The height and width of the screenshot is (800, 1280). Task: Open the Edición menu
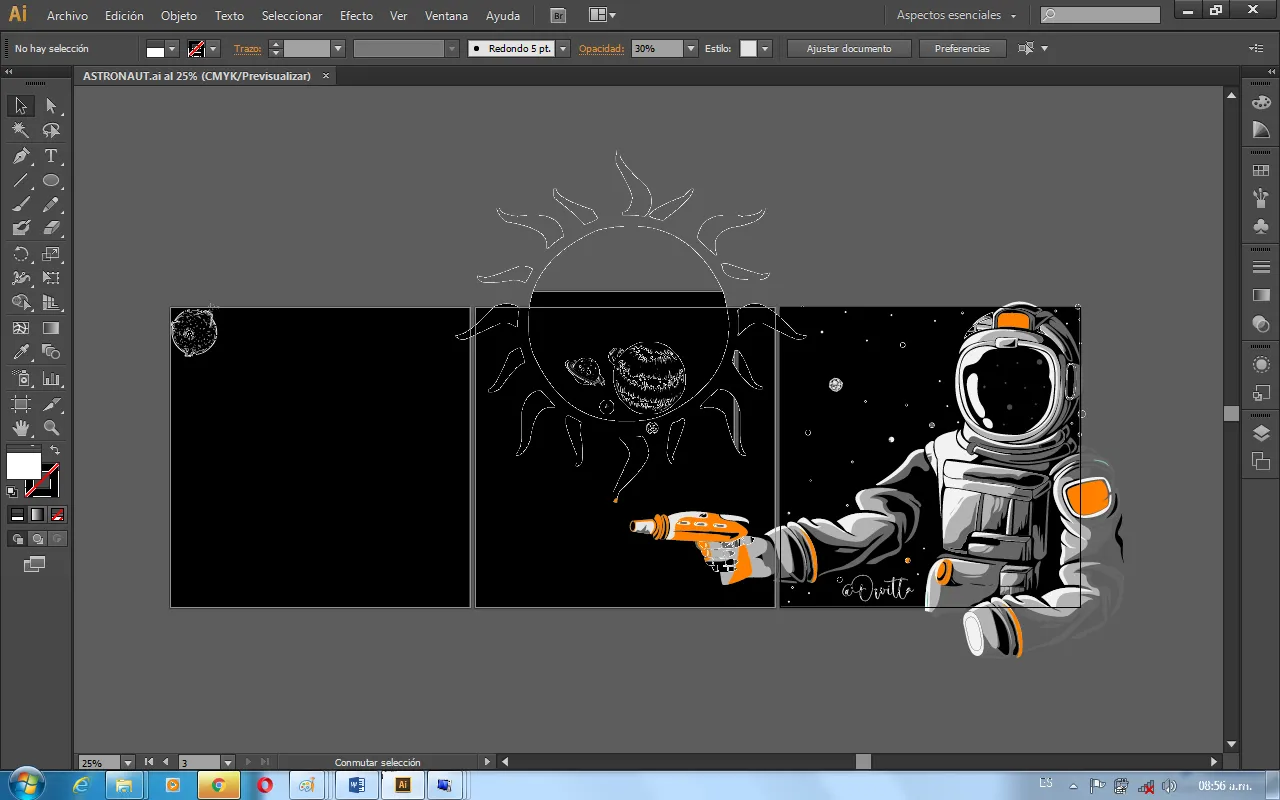124,16
